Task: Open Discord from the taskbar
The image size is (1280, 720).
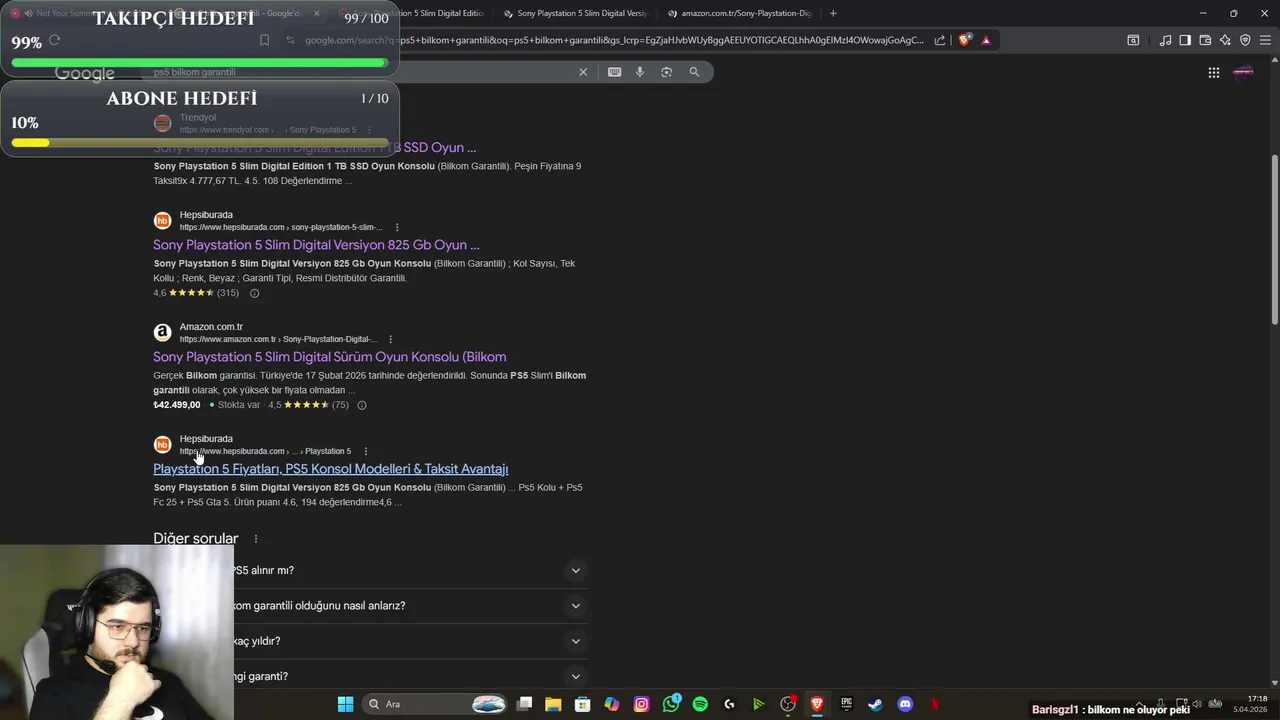Action: [x=905, y=704]
